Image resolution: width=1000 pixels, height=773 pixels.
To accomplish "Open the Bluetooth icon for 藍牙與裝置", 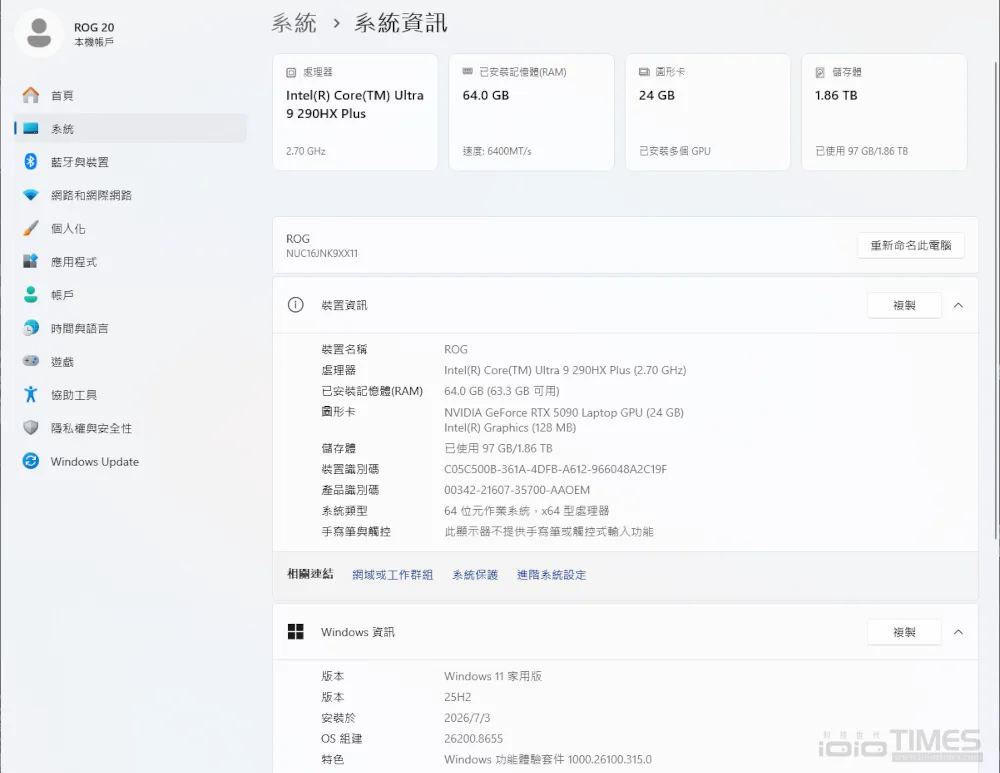I will point(31,161).
